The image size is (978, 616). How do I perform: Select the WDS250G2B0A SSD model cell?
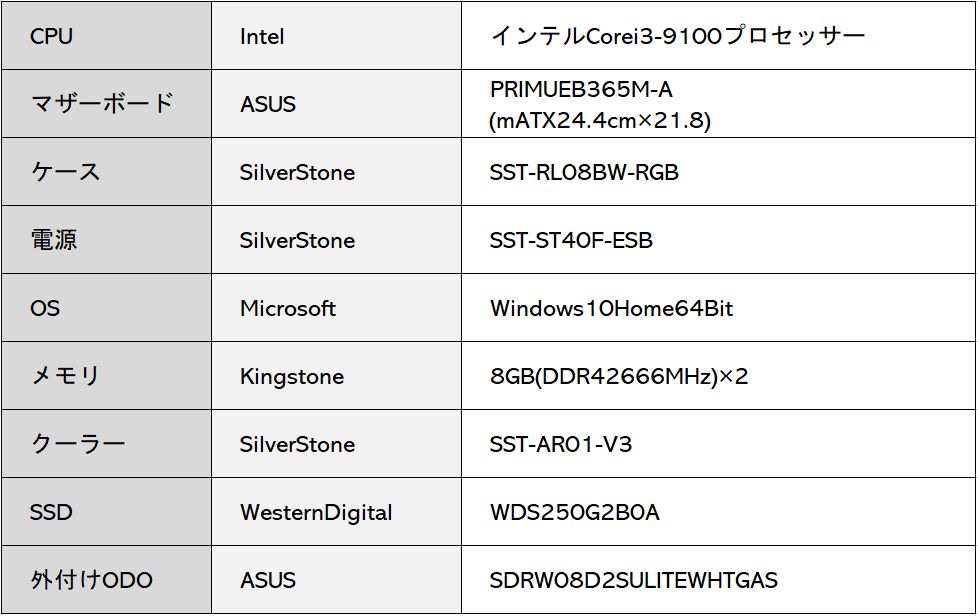click(x=719, y=512)
